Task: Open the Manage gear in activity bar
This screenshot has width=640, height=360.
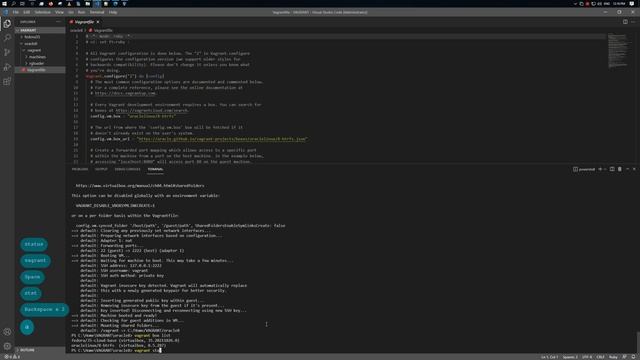Action: coord(7,346)
